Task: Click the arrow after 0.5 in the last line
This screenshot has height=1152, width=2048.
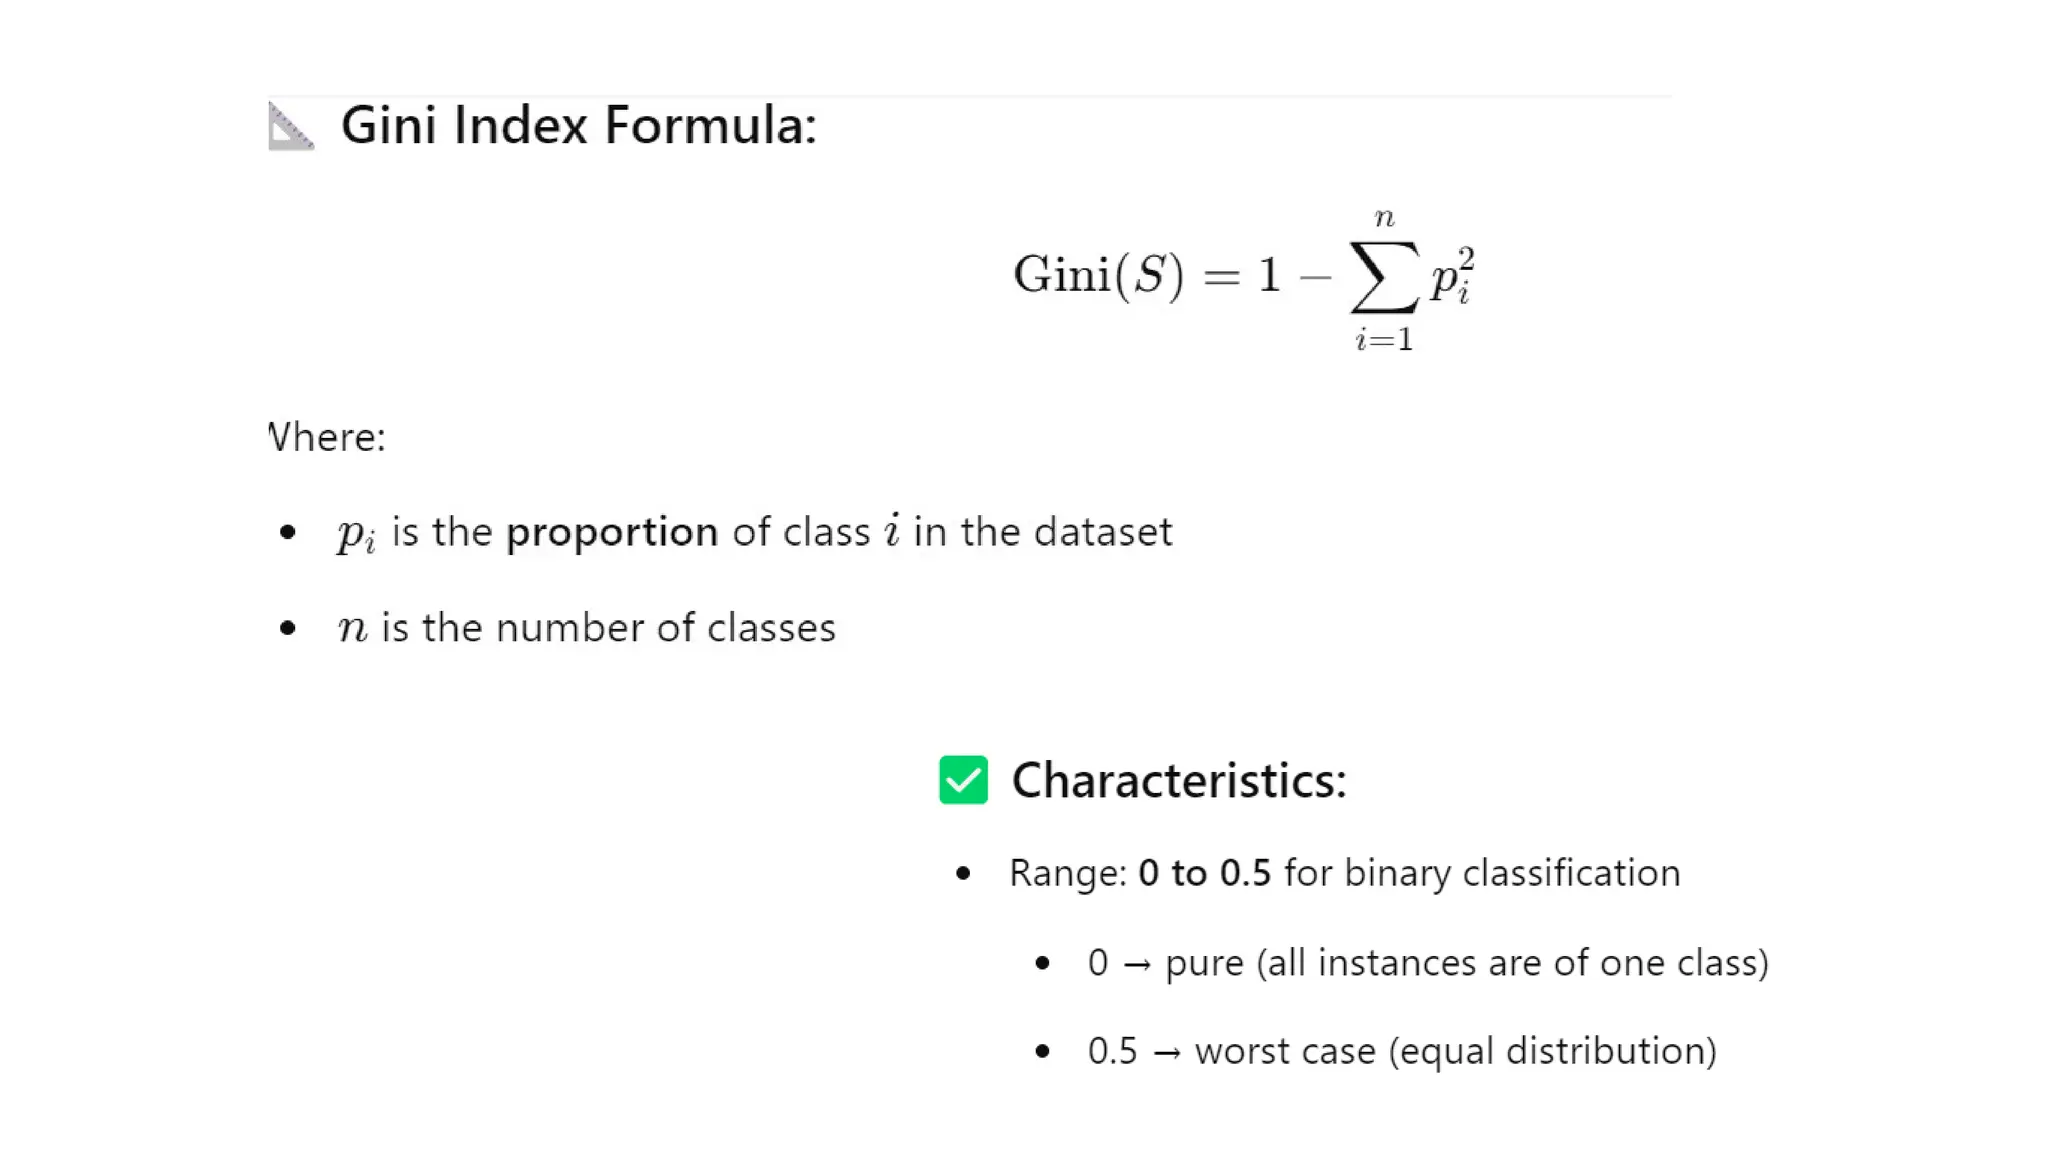Action: pyautogui.click(x=1166, y=1052)
